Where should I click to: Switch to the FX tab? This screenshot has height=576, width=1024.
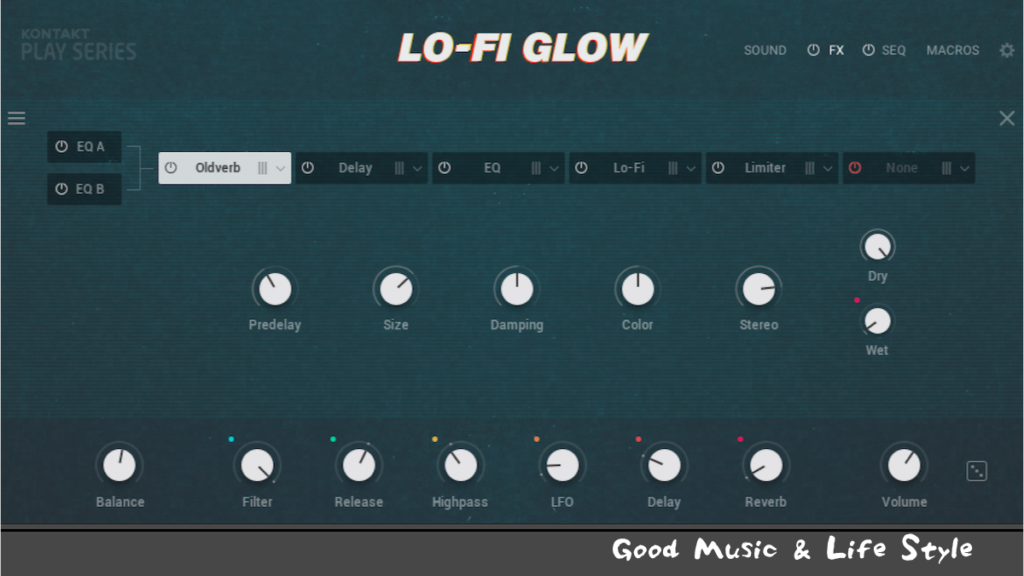pos(837,50)
